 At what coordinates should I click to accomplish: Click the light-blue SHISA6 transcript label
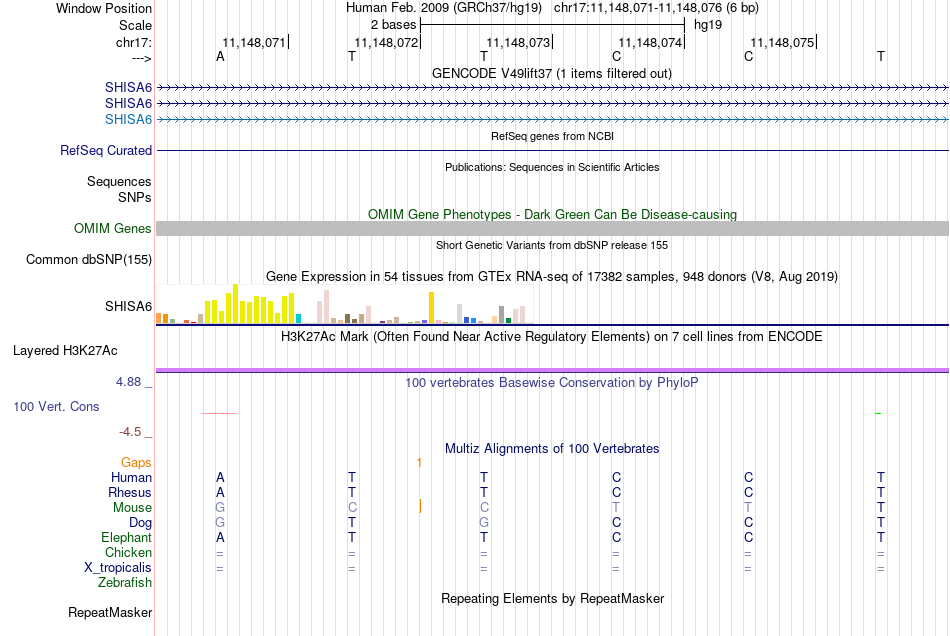(x=128, y=119)
